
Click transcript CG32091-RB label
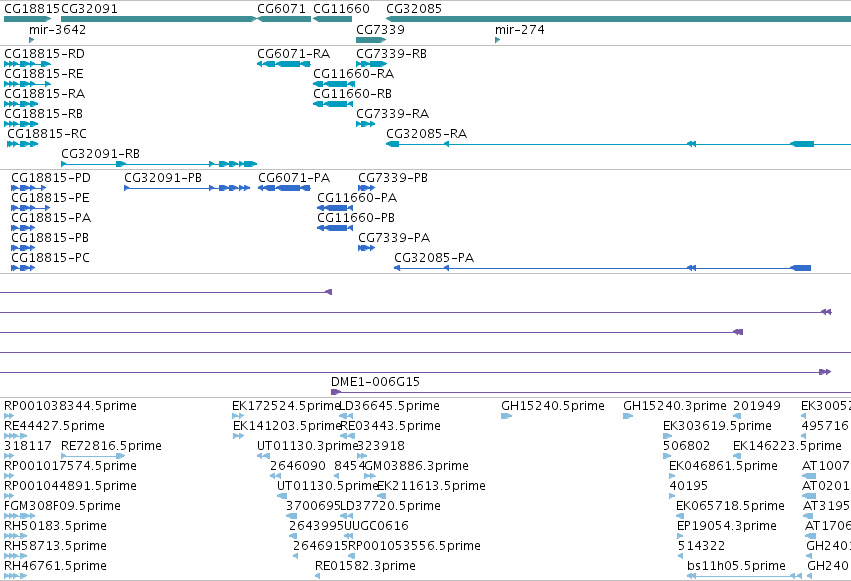[100, 154]
